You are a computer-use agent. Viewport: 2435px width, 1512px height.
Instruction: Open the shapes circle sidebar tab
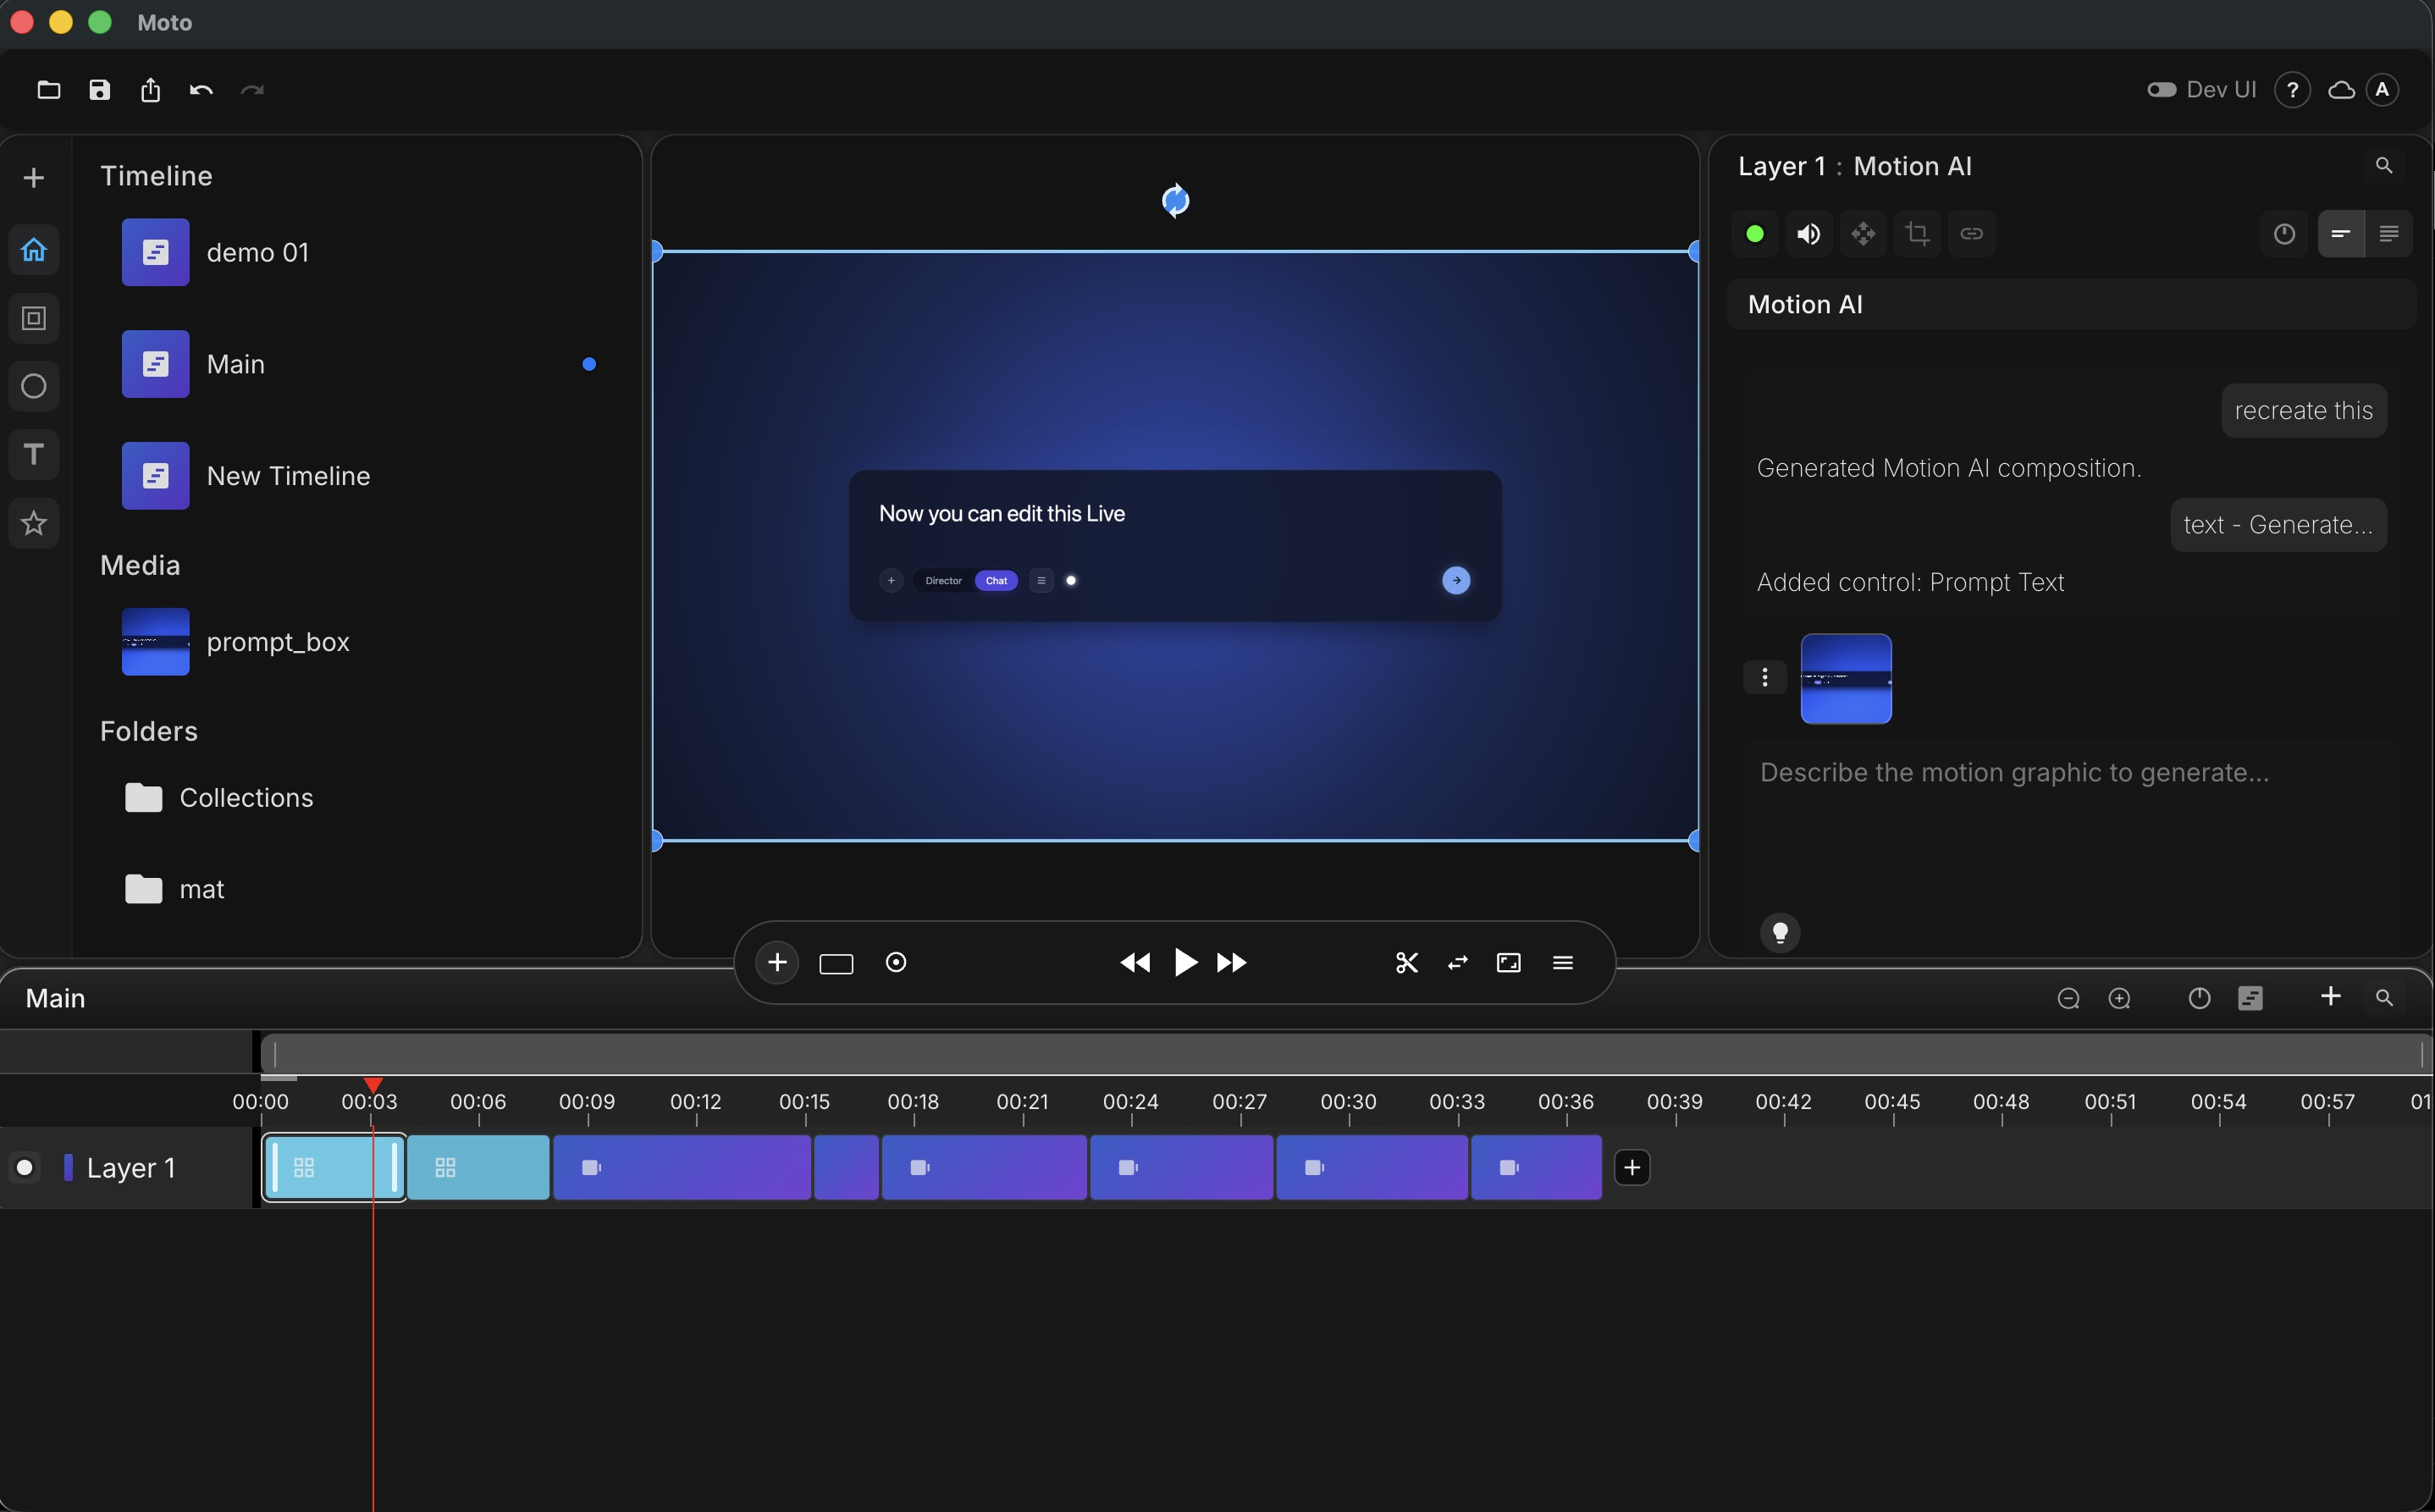[34, 386]
